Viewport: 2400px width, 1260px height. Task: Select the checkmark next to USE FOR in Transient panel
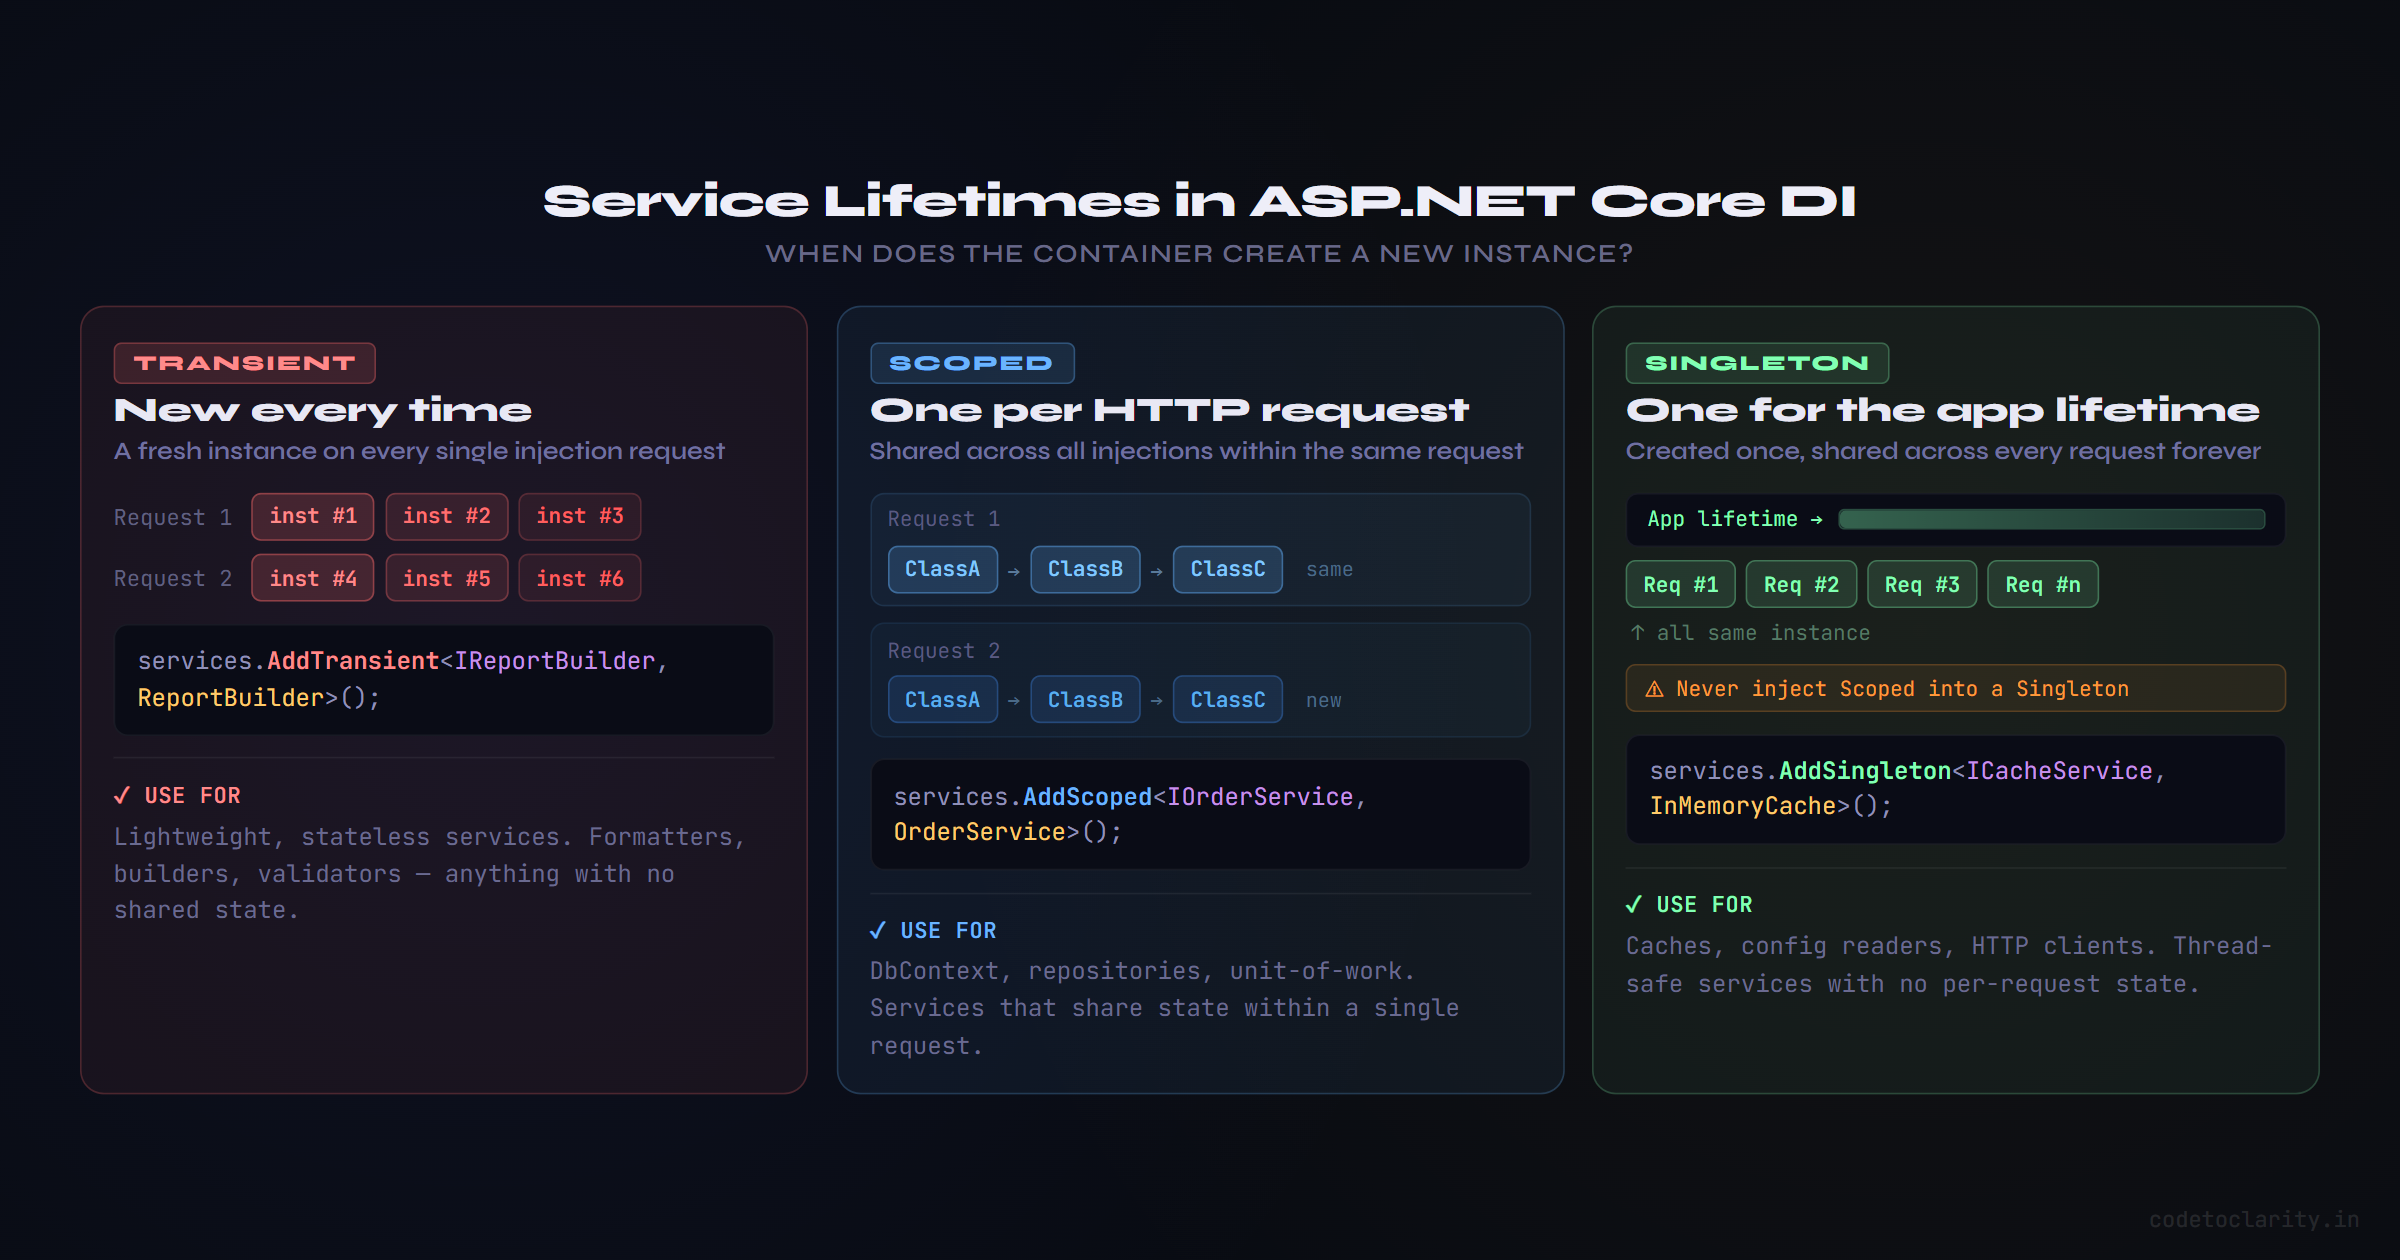tap(122, 795)
